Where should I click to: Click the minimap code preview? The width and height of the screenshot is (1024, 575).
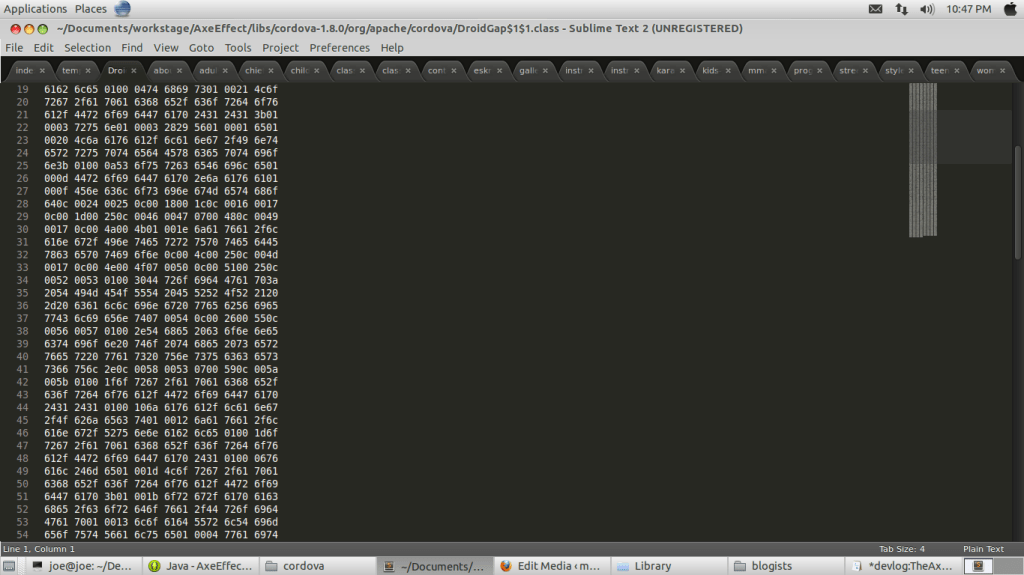click(922, 160)
